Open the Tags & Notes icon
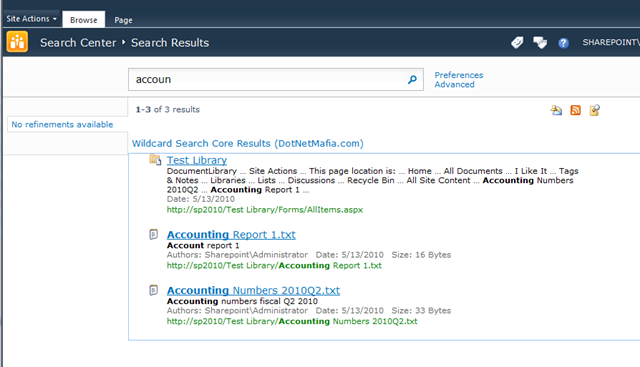 (x=540, y=42)
